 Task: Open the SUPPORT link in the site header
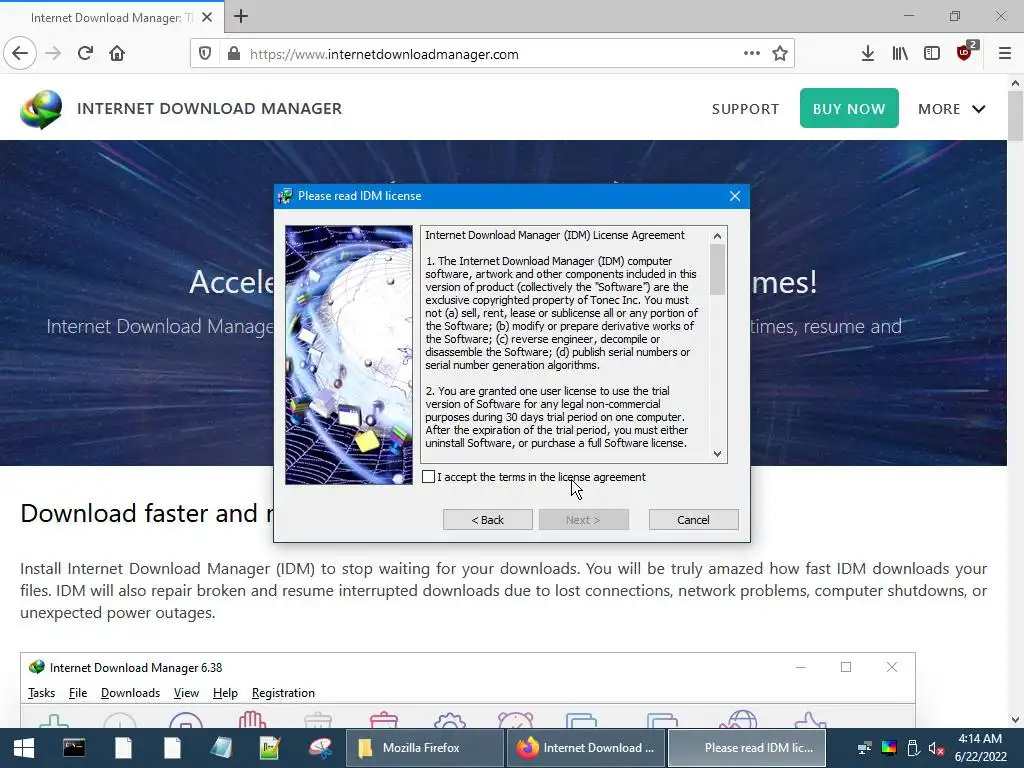(745, 109)
